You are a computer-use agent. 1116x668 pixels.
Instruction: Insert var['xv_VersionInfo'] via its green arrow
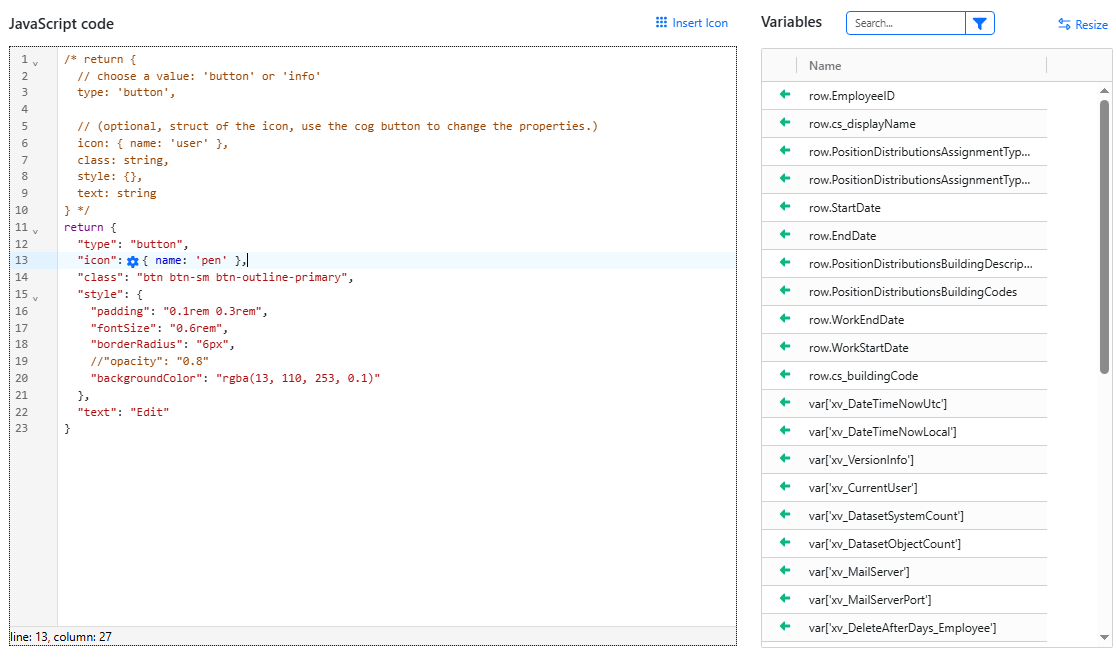(785, 458)
